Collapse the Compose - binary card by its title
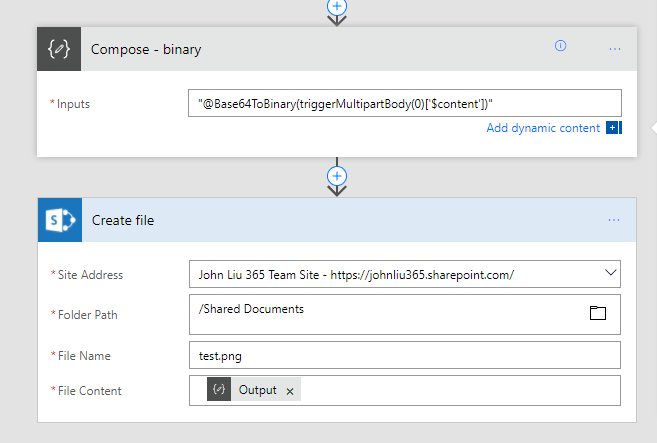 click(146, 49)
